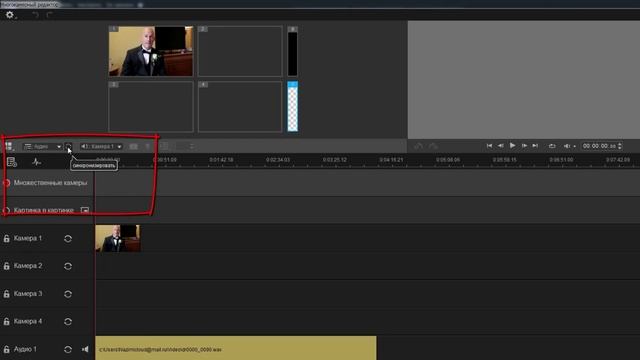Click ruler at 0:01:42.18 mark

(x=221, y=160)
